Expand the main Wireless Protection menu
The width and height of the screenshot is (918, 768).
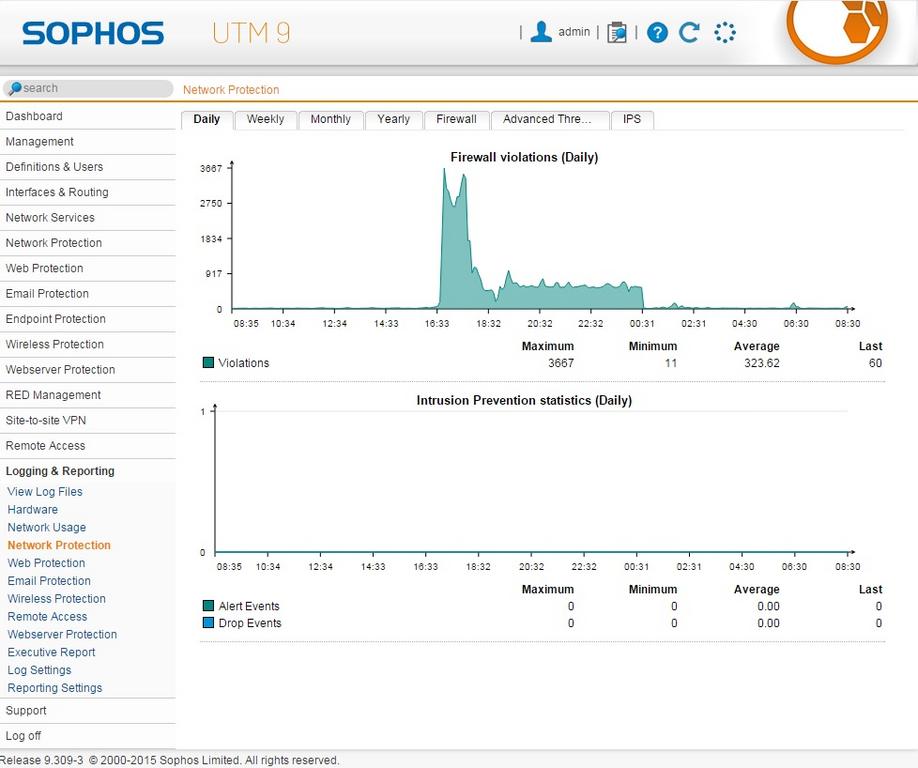tap(88, 344)
